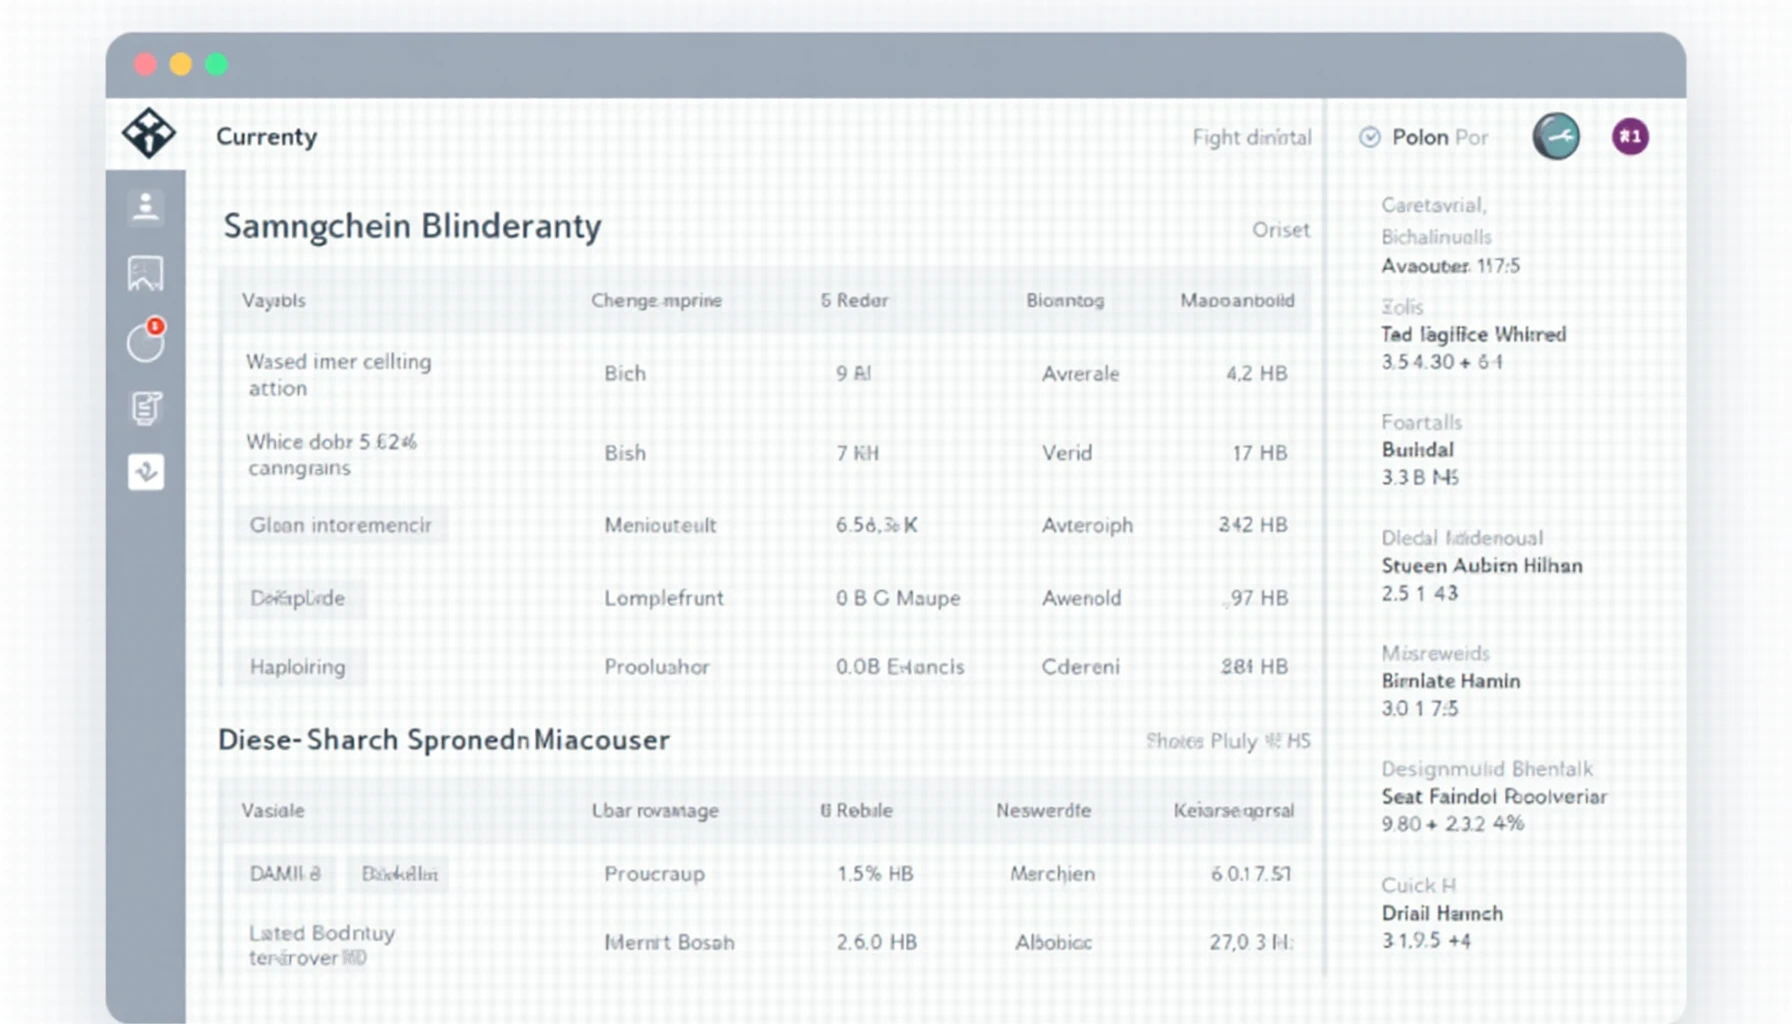Image resolution: width=1792 pixels, height=1024 pixels.
Task: Sort by Chenge mprine column header
Action: [656, 300]
